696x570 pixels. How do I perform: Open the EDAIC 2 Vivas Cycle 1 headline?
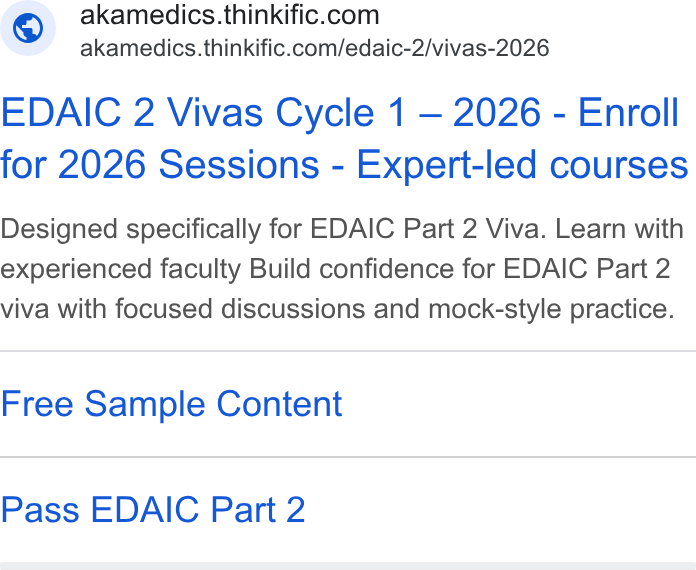[344, 139]
